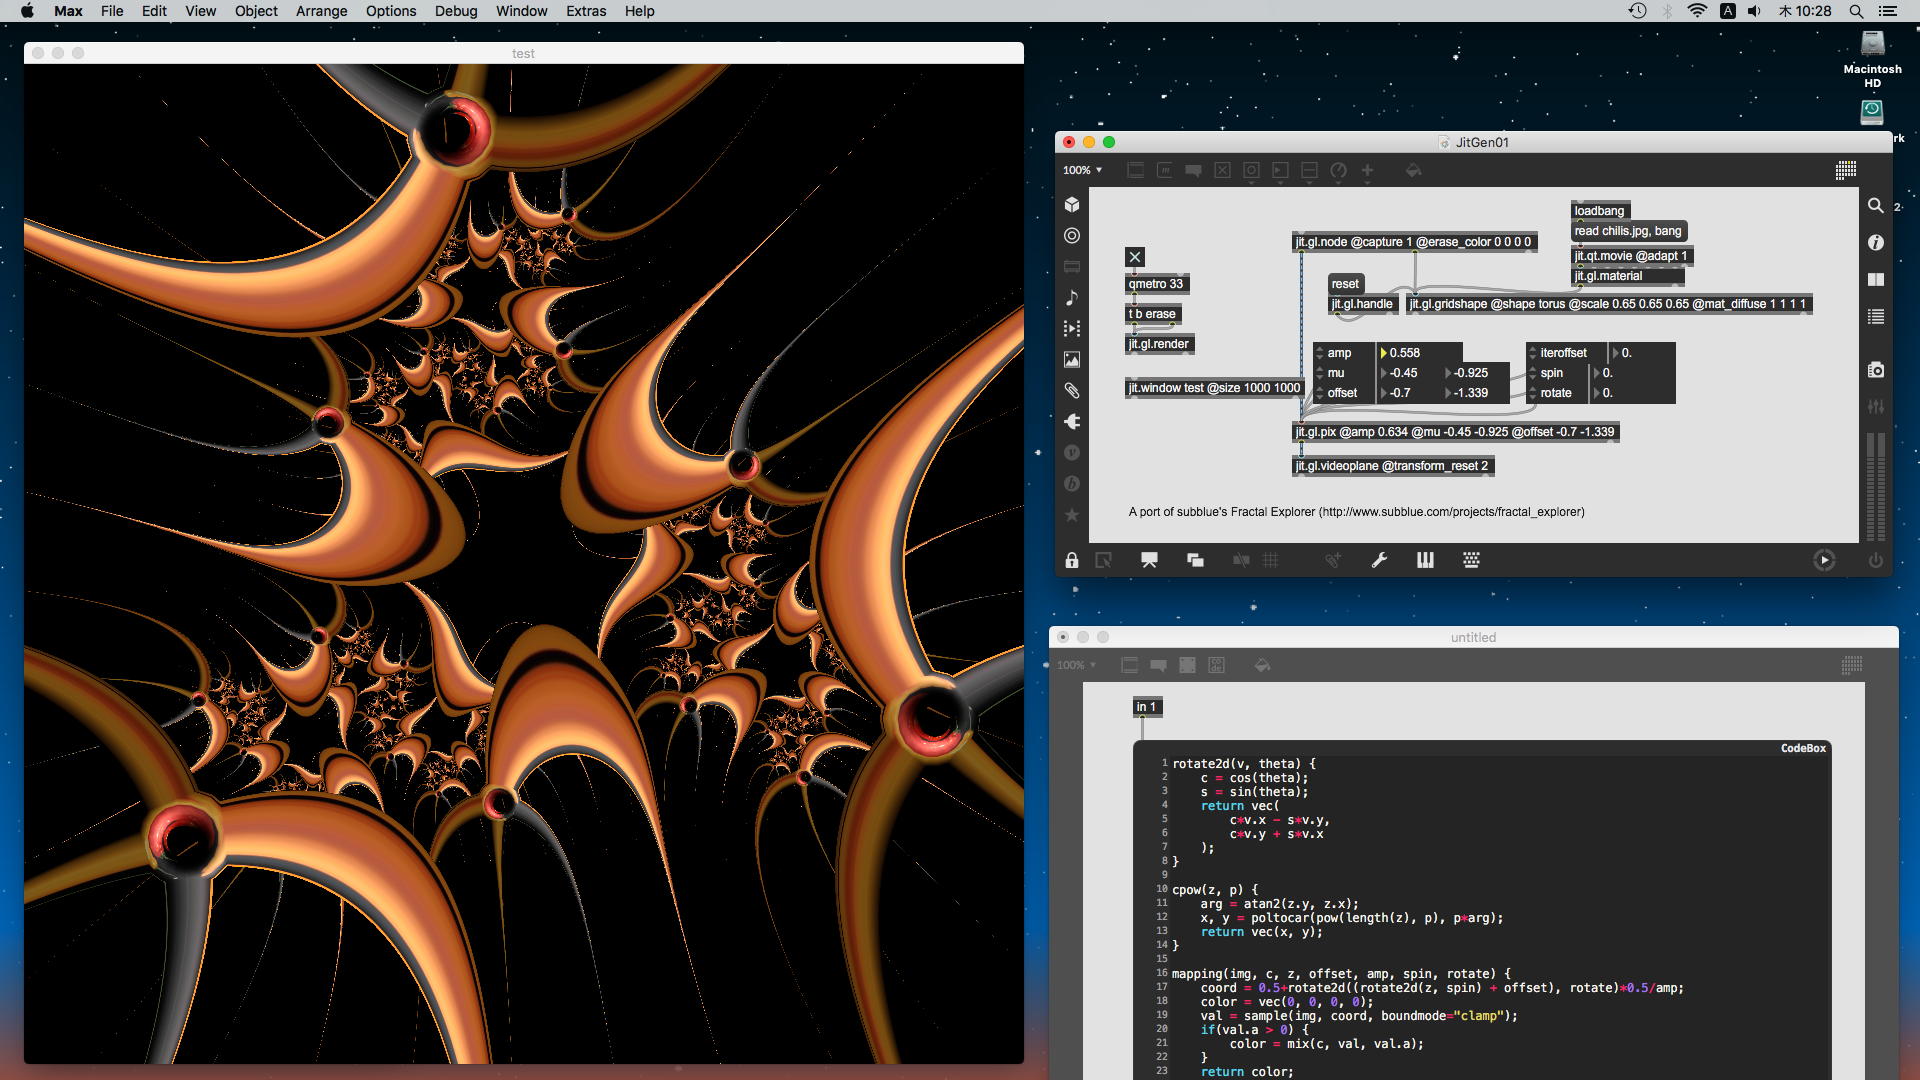Click the patcher lock icon
The height and width of the screenshot is (1080, 1920).
[x=1072, y=561]
